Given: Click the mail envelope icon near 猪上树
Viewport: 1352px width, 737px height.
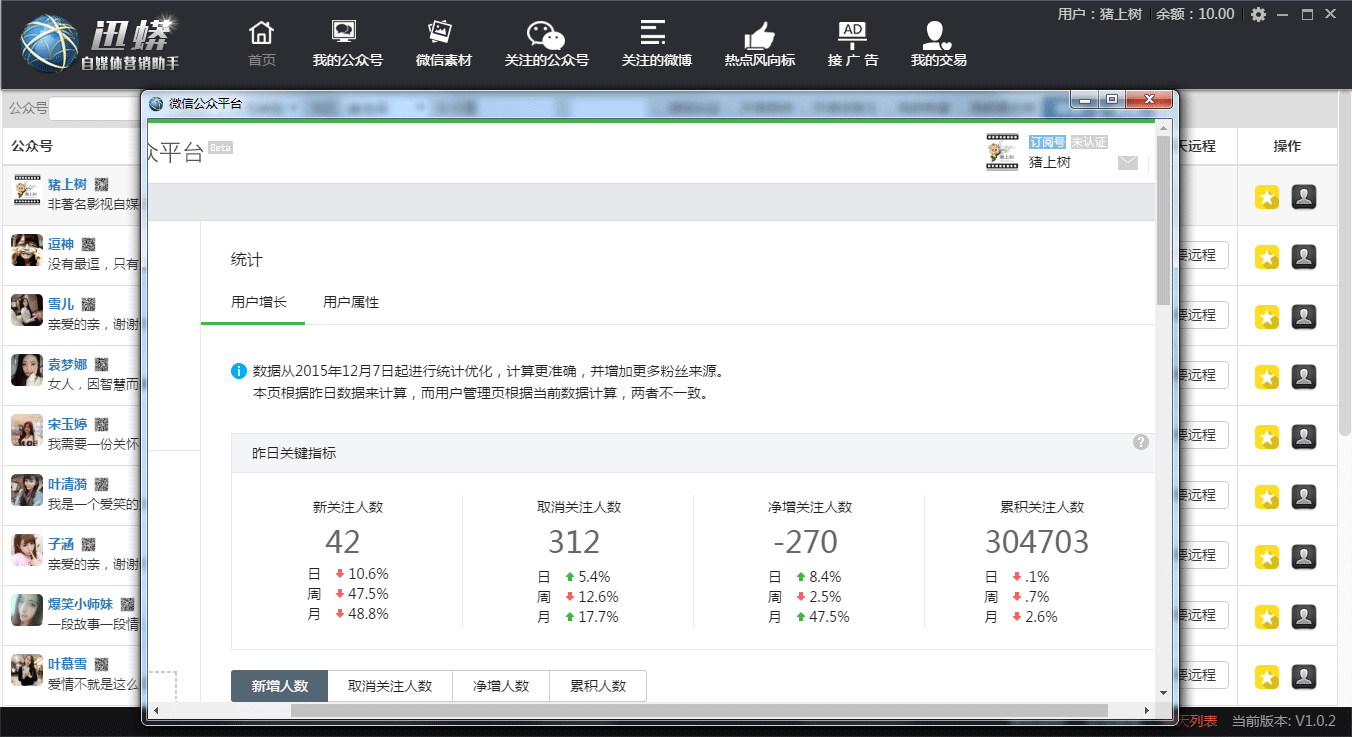Looking at the screenshot, I should [1127, 163].
